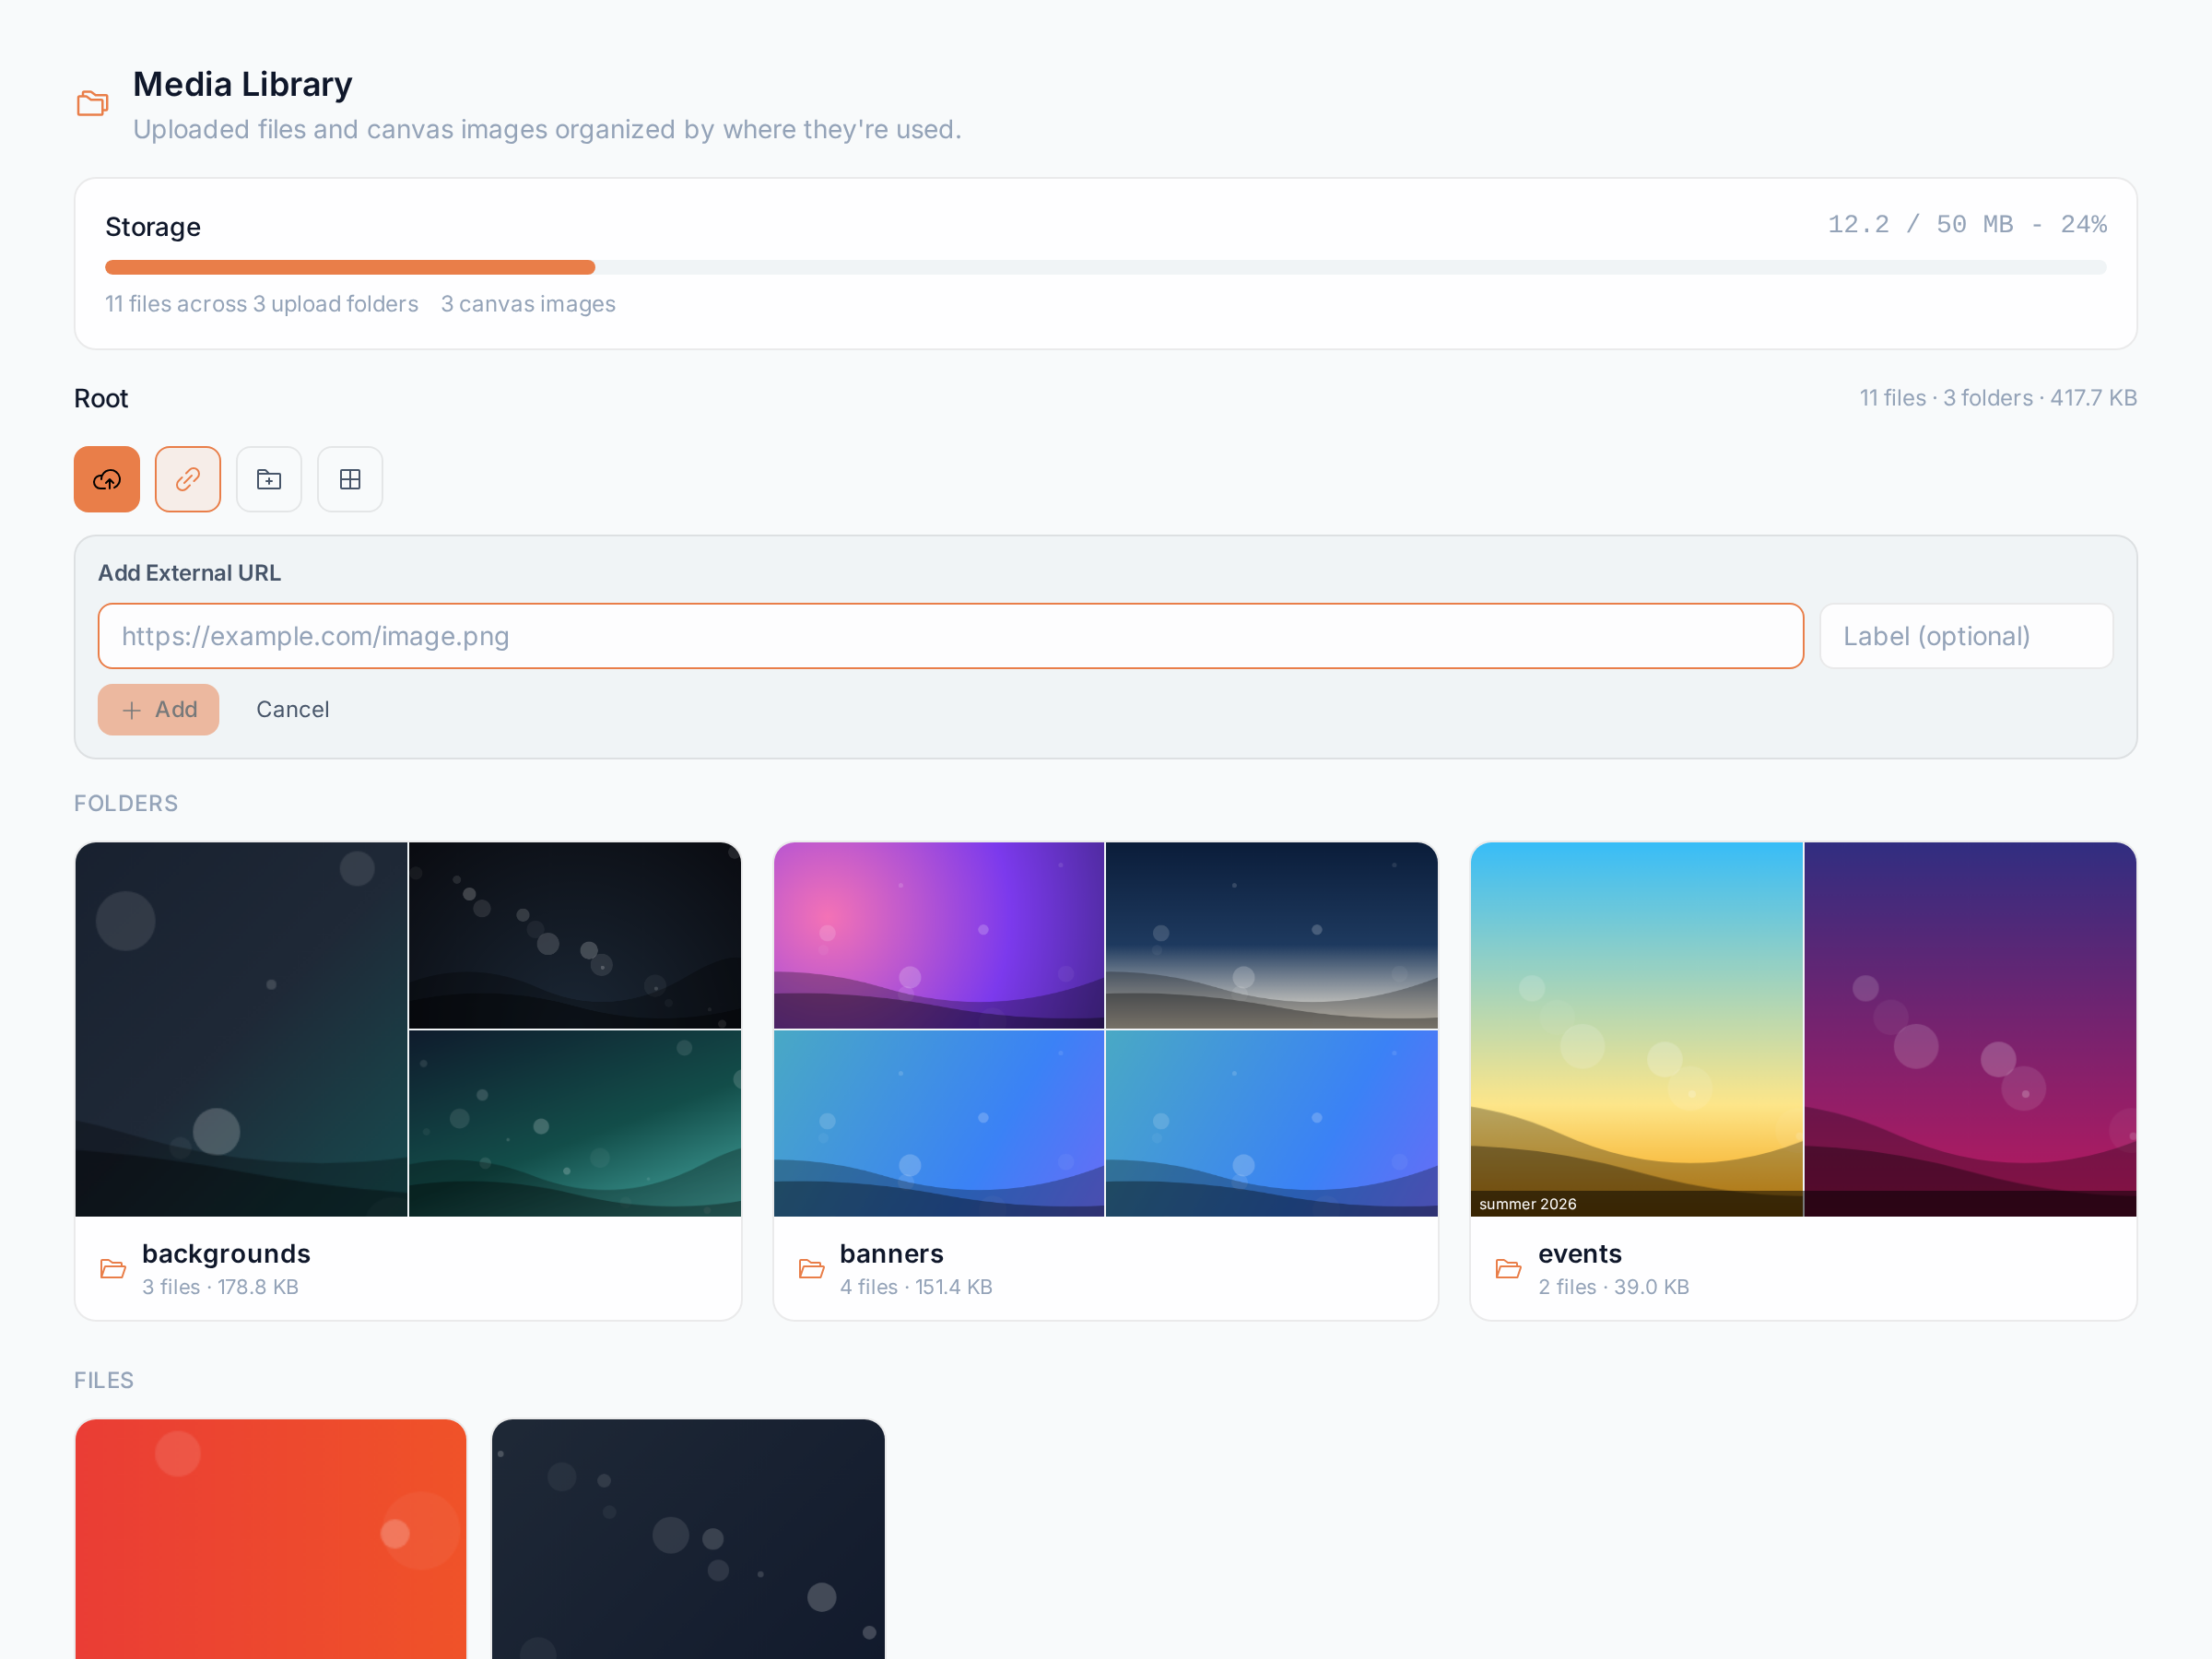Focus the Label (optional) input field
The image size is (2212, 1659).
[1966, 636]
